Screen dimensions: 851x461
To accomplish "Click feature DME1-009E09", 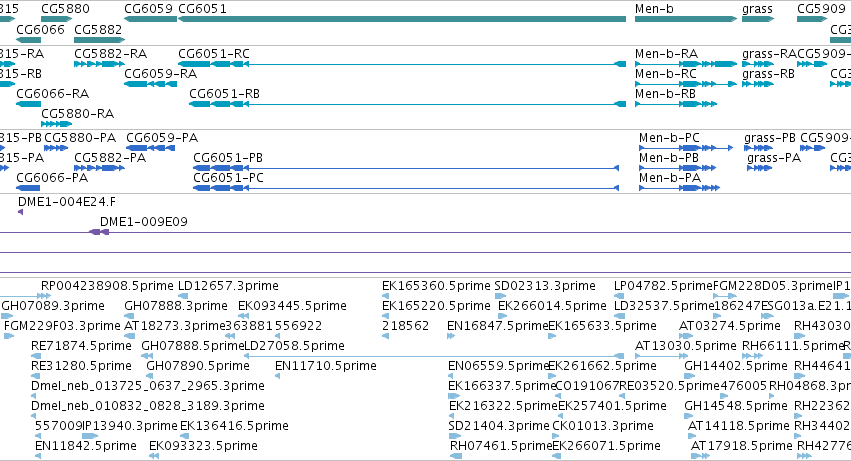I will [x=144, y=222].
